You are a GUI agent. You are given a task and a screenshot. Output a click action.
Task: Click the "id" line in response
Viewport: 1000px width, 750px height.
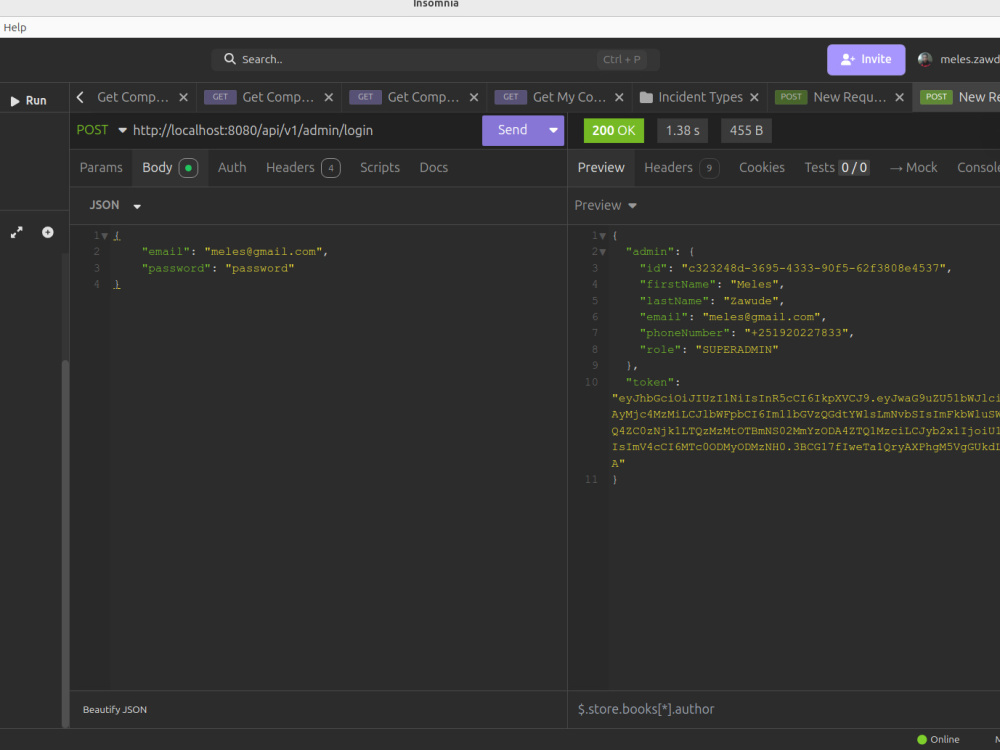pos(795,268)
